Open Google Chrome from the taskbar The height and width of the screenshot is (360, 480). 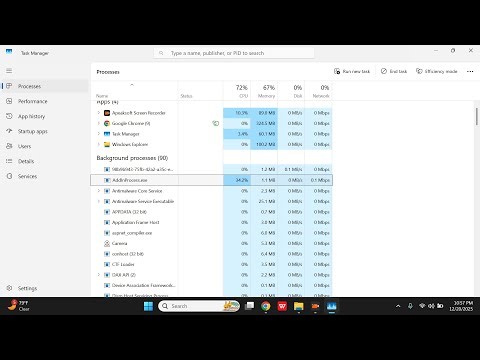pyautogui.click(x=266, y=306)
